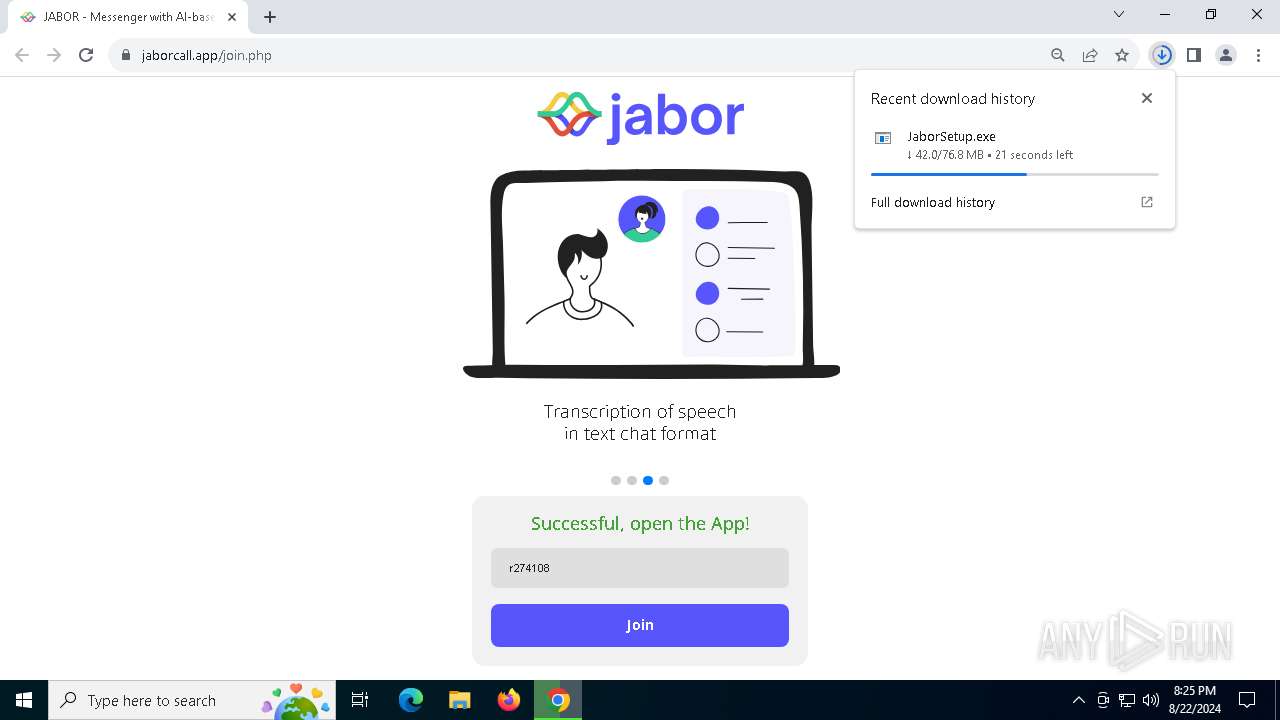Open the Windows Start menu
The width and height of the screenshot is (1280, 720).
[x=24, y=700]
